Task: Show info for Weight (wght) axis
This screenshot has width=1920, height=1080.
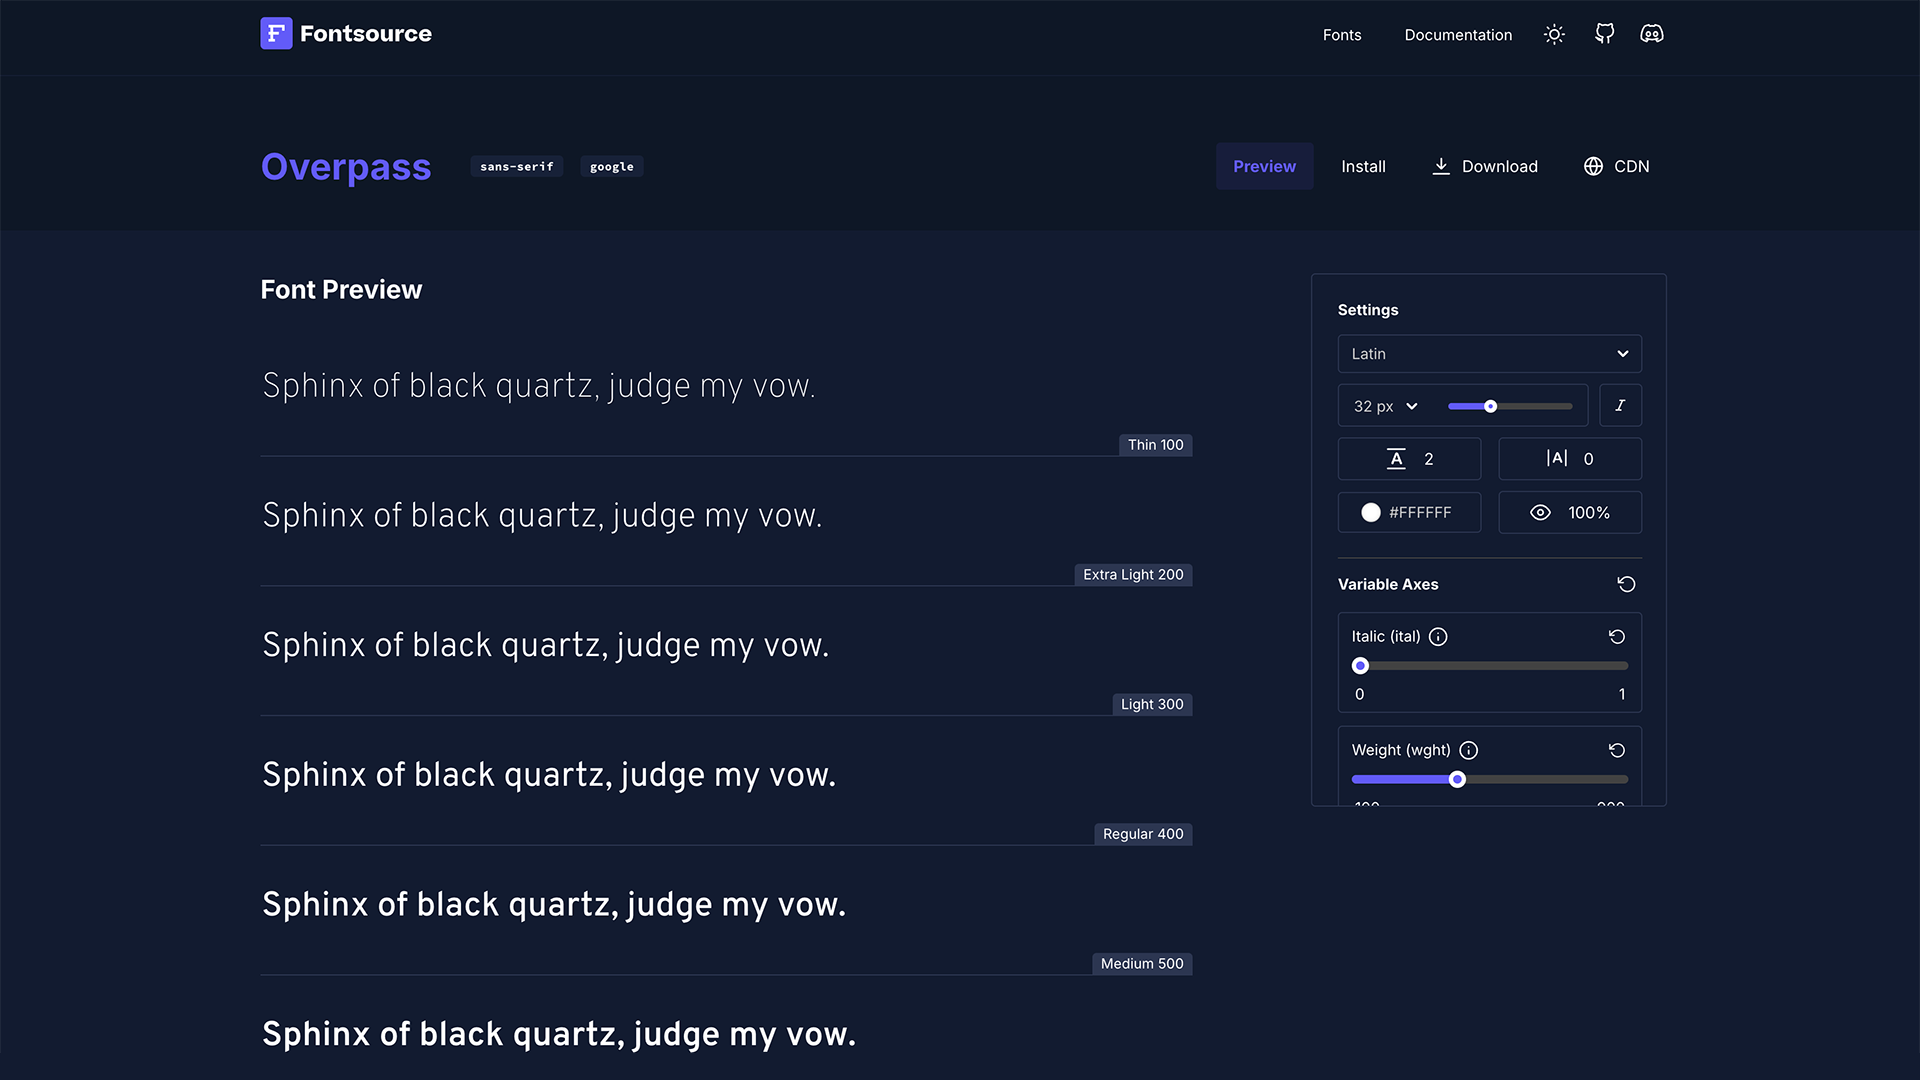Action: pyautogui.click(x=1468, y=751)
